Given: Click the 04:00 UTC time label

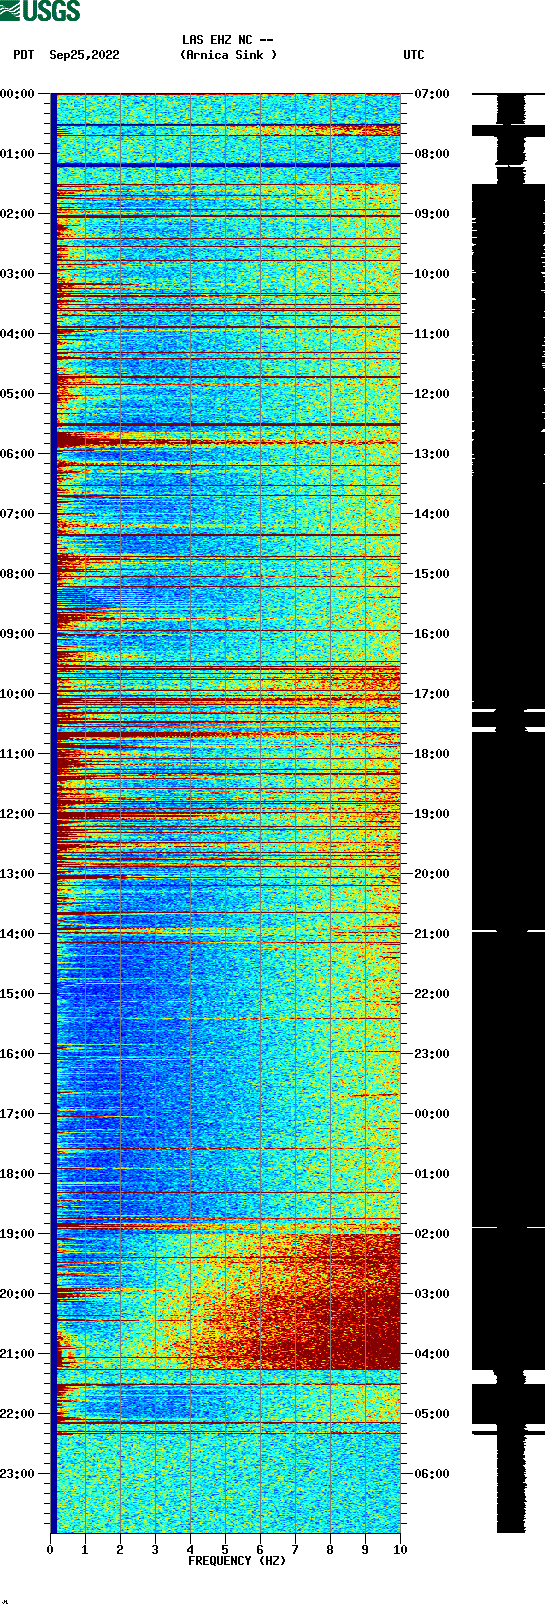Looking at the screenshot, I should (x=432, y=1354).
